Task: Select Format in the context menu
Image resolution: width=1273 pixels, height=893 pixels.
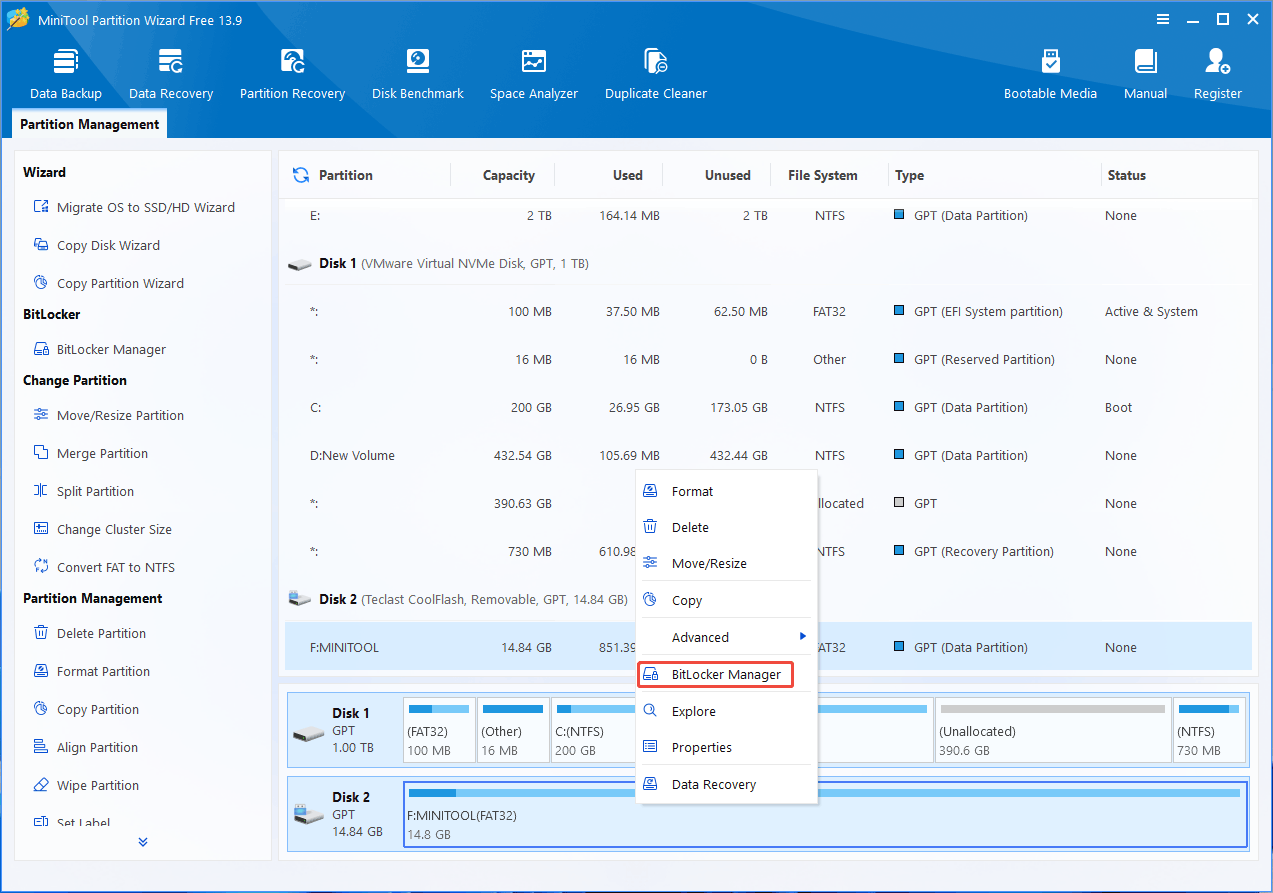Action: click(x=727, y=491)
